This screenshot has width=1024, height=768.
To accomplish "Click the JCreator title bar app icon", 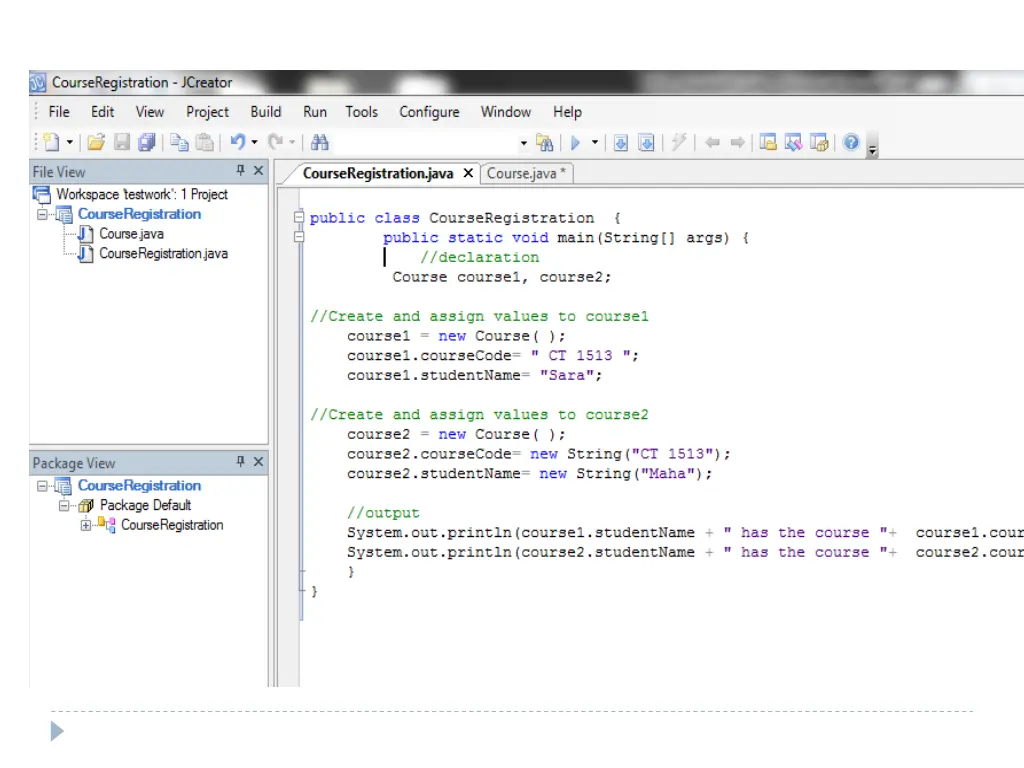I will point(38,82).
